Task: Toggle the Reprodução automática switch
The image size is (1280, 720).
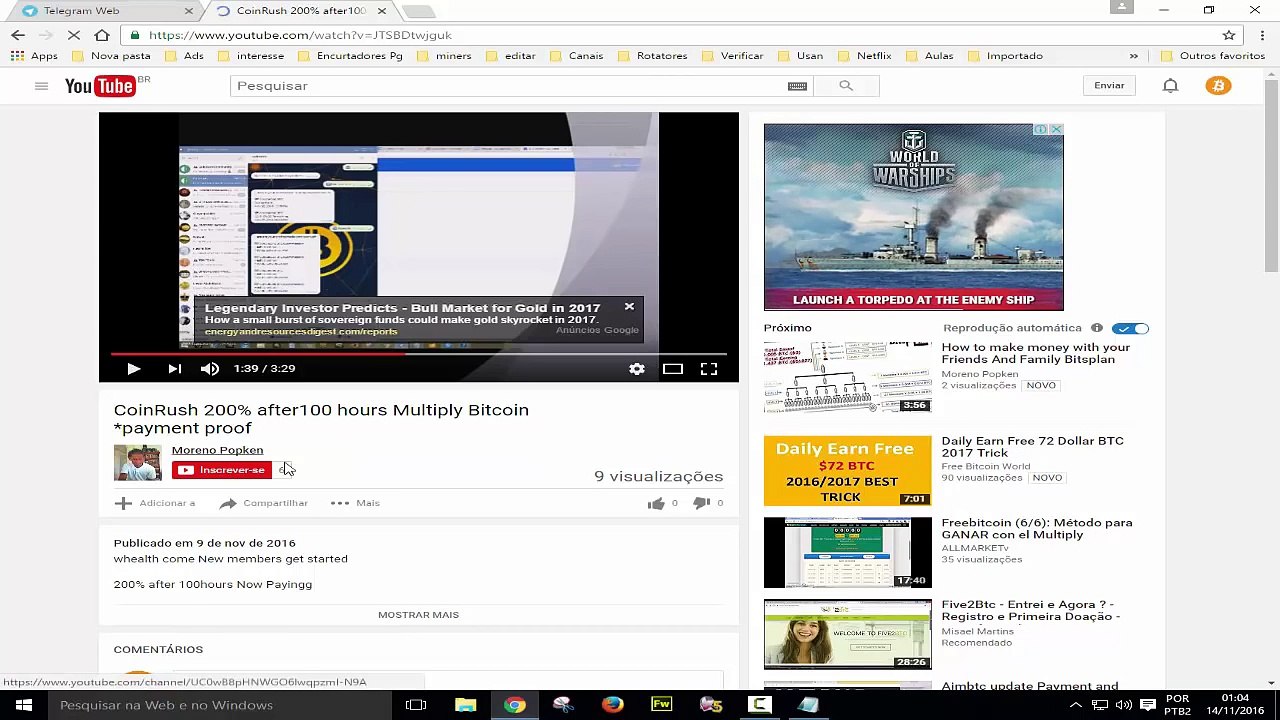Action: [x=1131, y=328]
